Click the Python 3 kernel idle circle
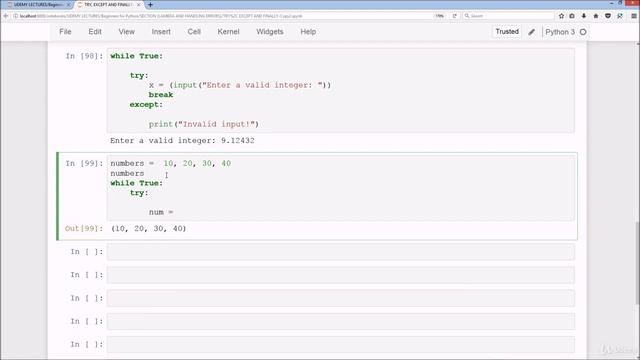 pos(583,32)
